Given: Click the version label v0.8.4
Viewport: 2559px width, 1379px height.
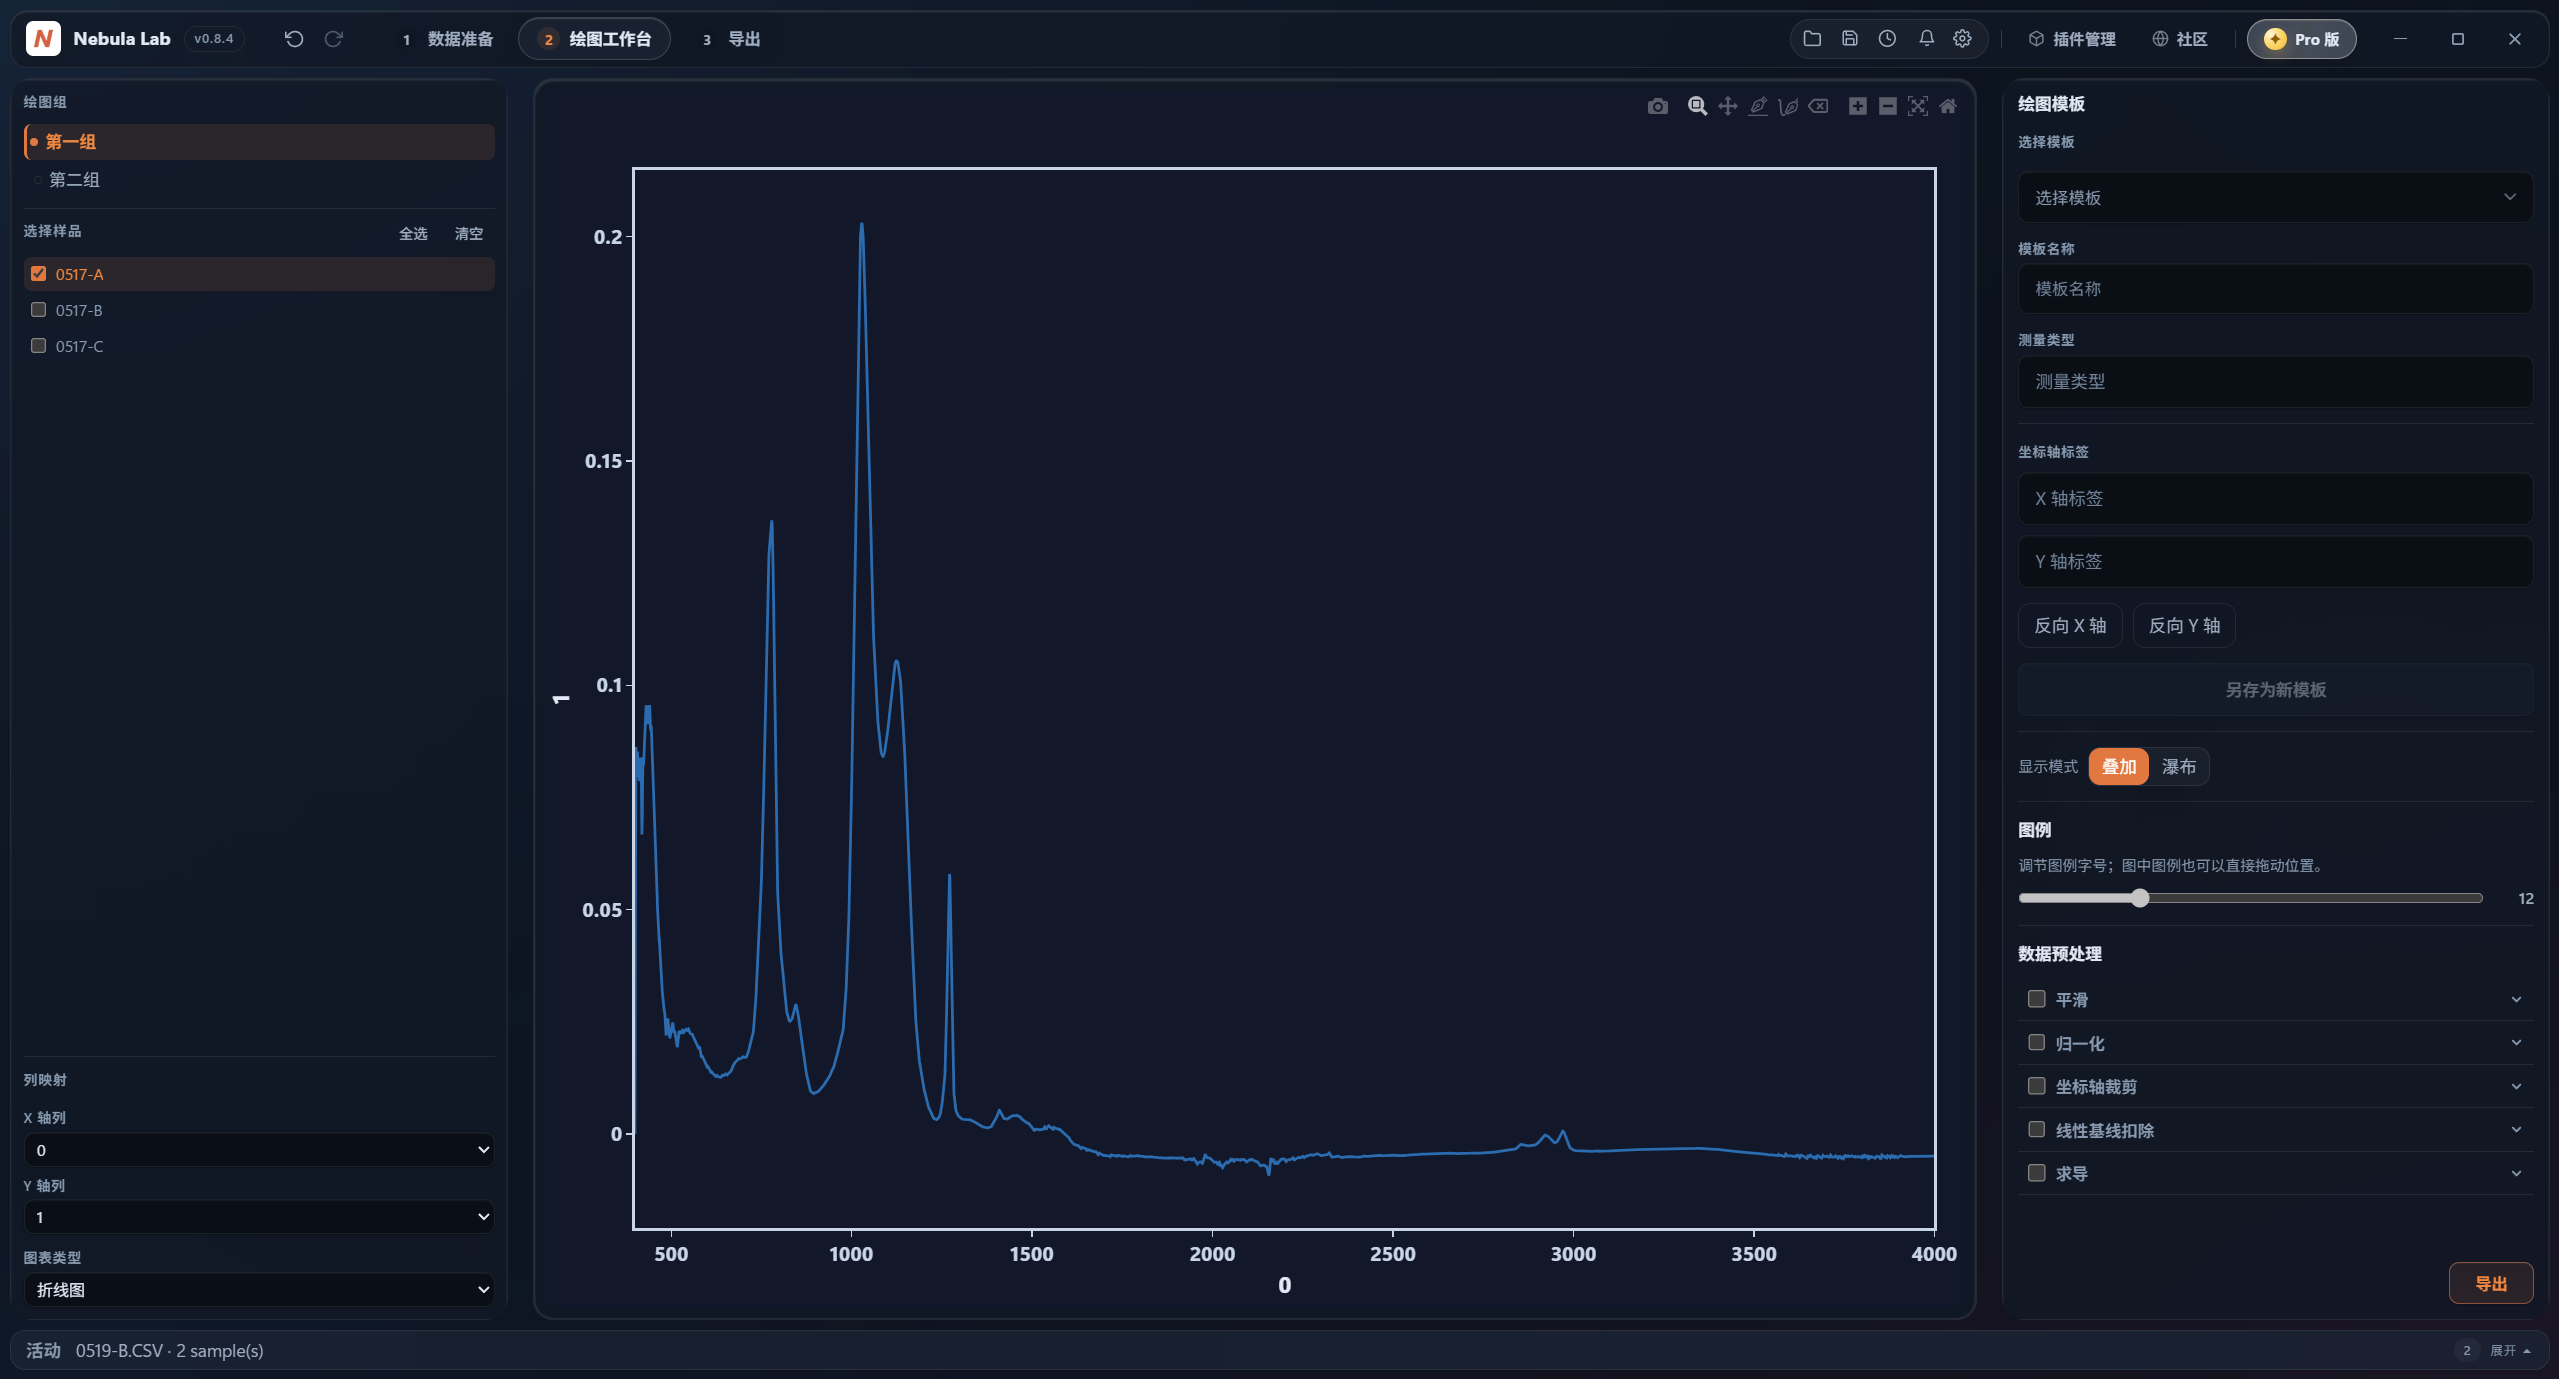Looking at the screenshot, I should click(213, 39).
